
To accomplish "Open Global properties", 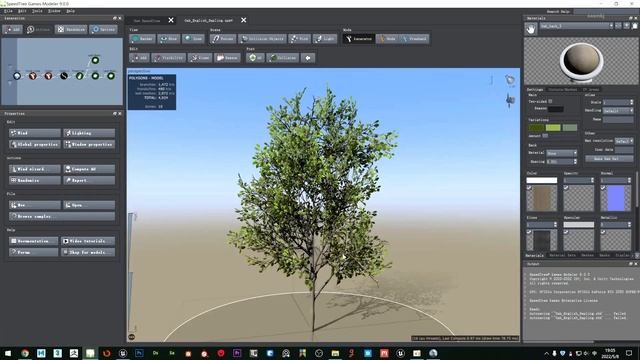I will (x=35, y=144).
